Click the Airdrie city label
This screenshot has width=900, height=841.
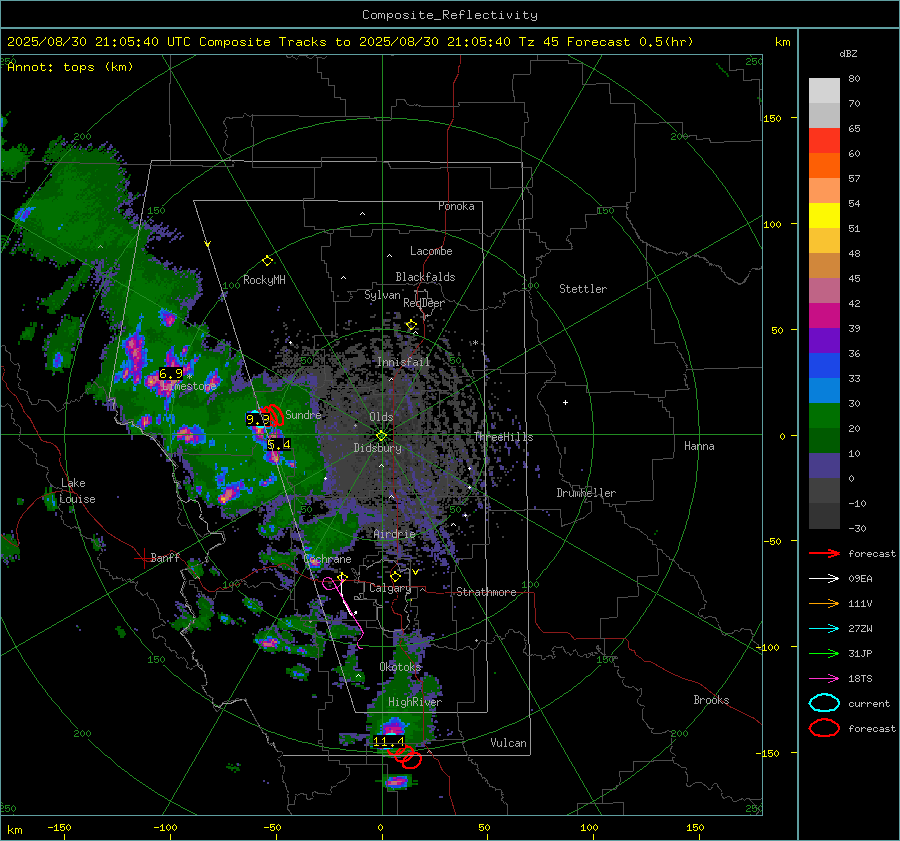[394, 534]
